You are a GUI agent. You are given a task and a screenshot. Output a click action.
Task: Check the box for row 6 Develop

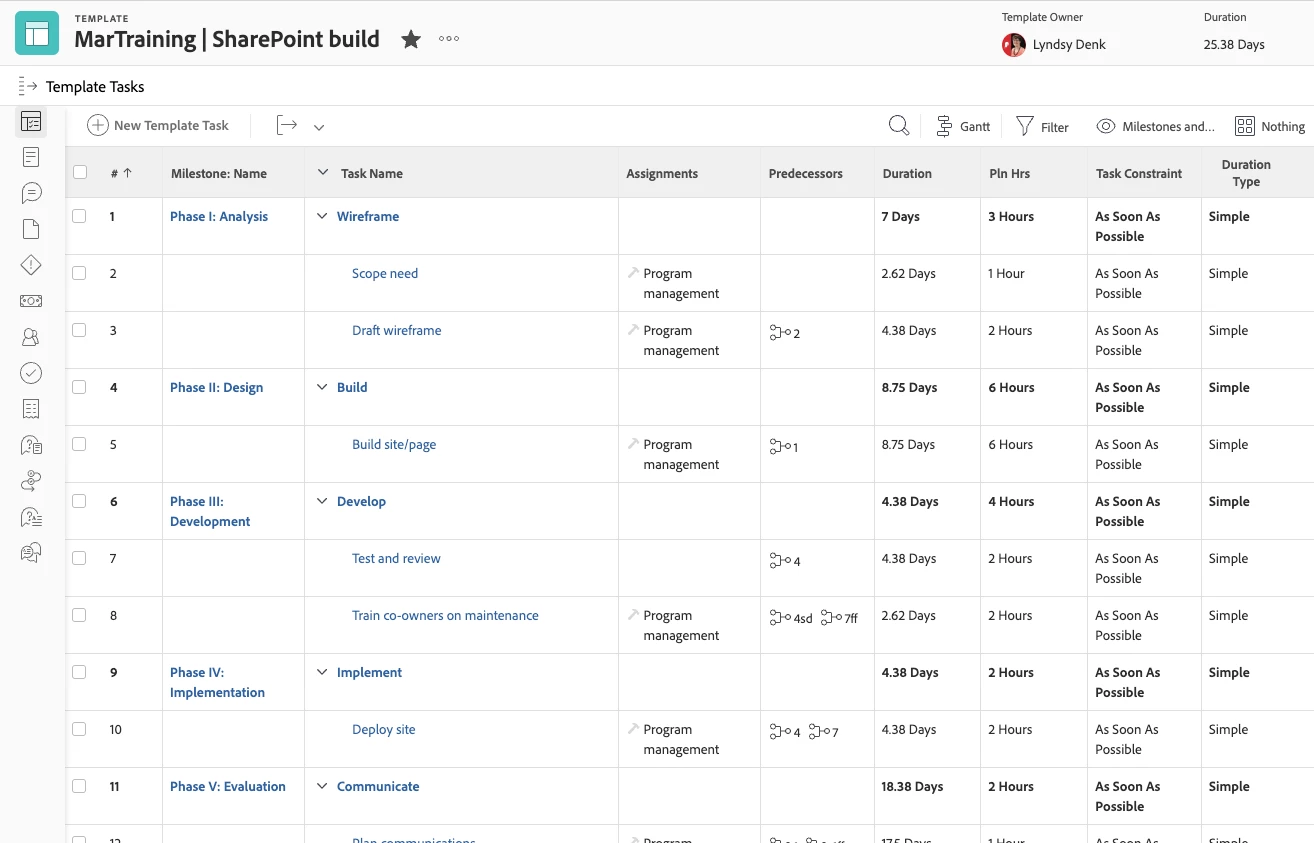tap(80, 501)
